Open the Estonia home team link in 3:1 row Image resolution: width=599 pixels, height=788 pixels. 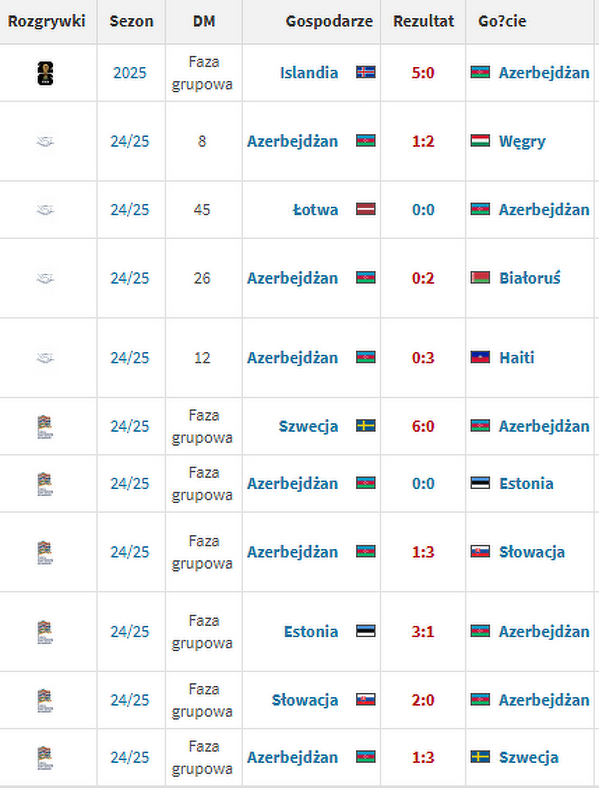tap(311, 632)
